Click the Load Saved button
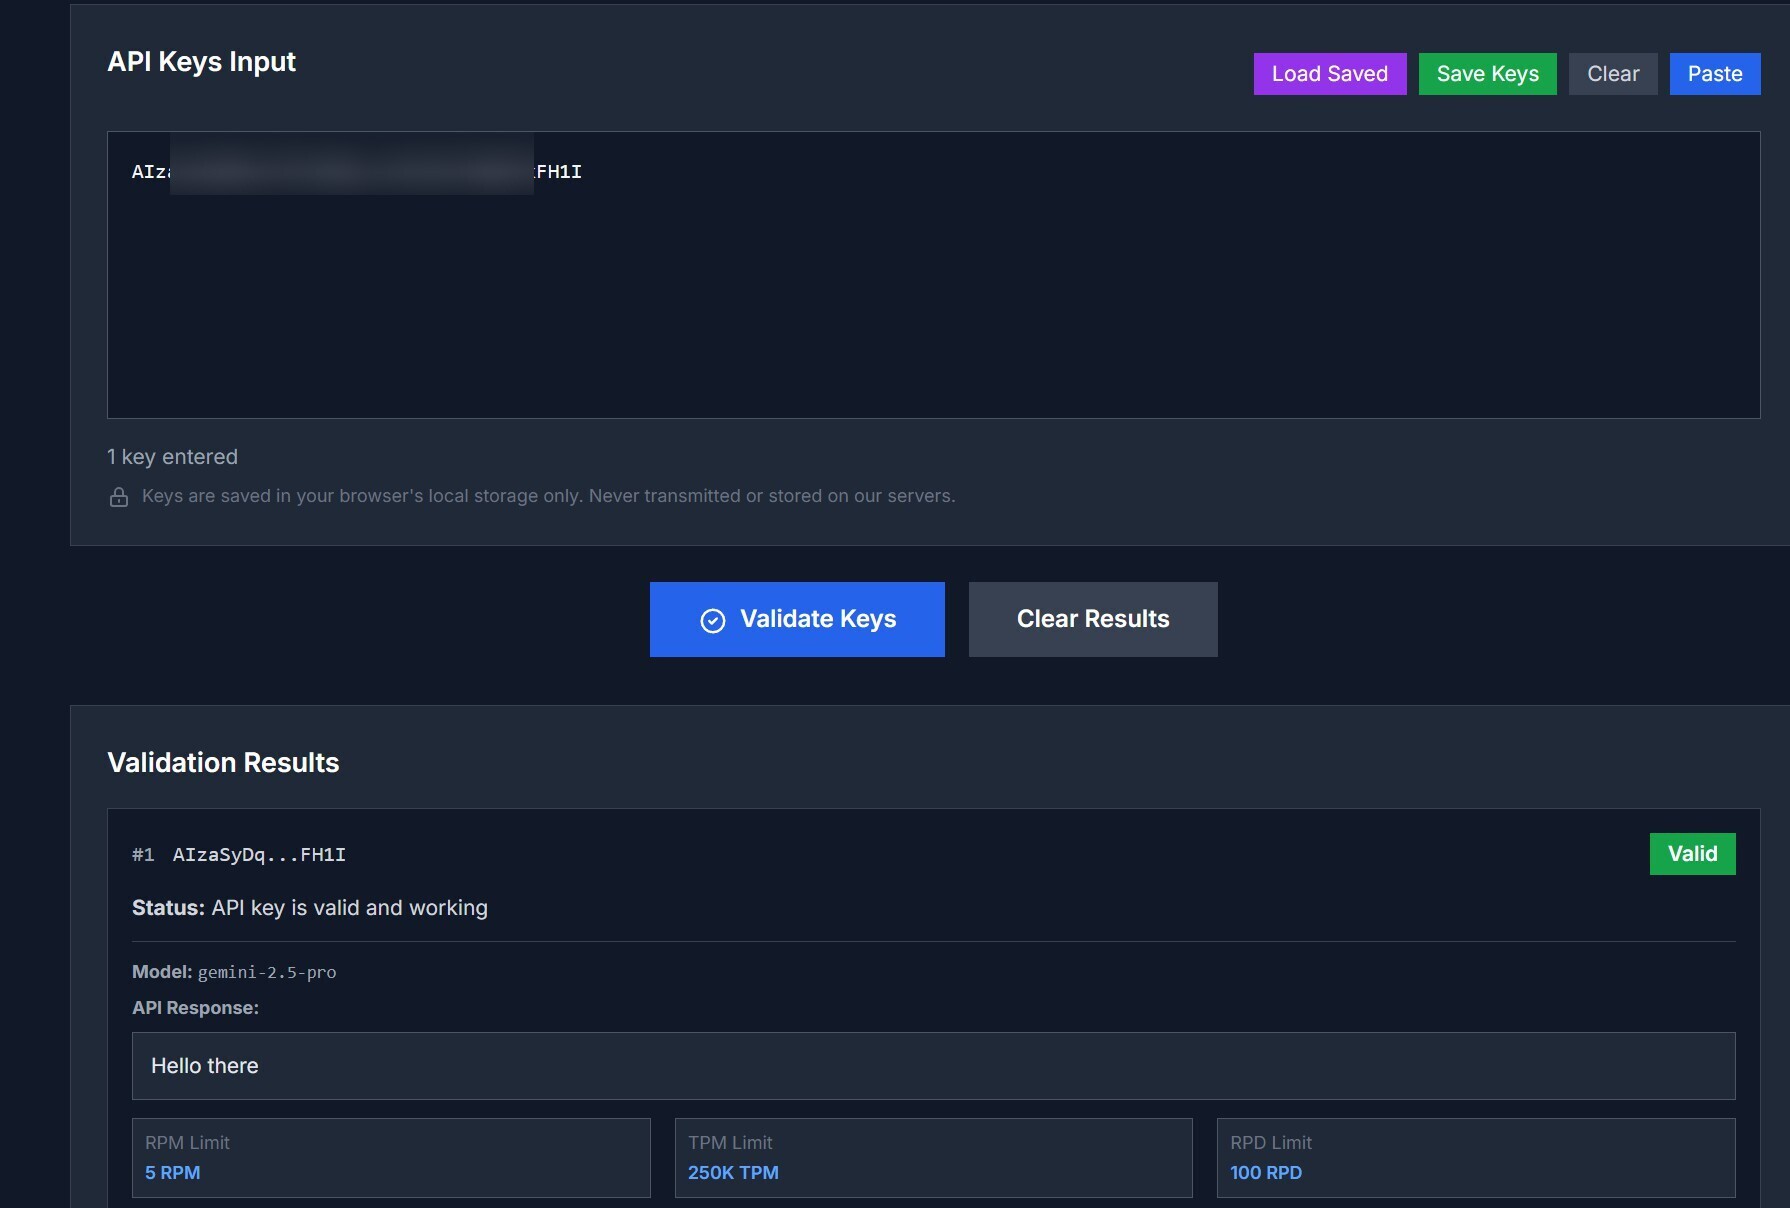 click(x=1329, y=74)
